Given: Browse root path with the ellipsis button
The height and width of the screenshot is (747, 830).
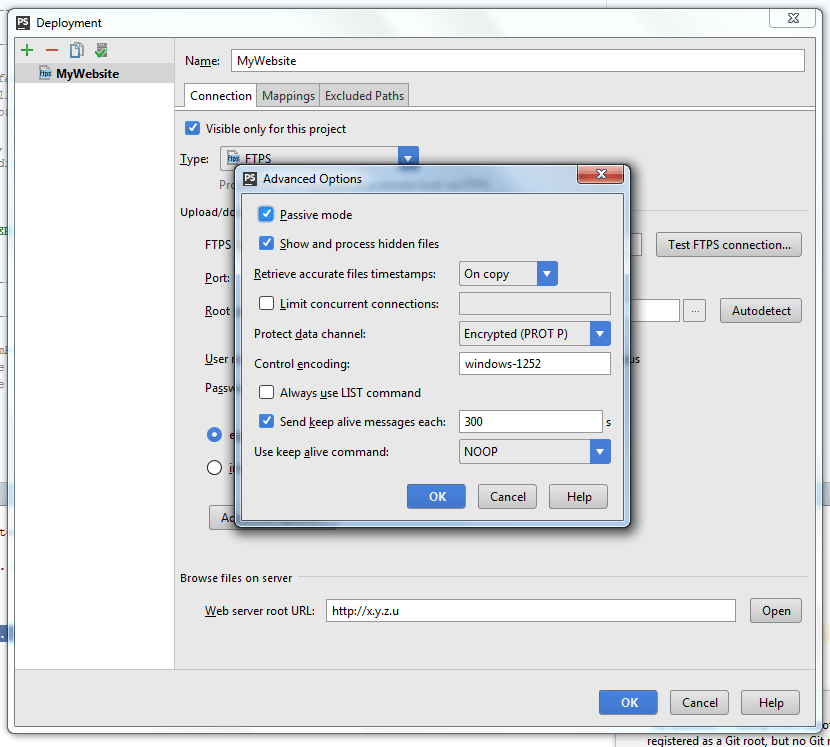Looking at the screenshot, I should 694,311.
